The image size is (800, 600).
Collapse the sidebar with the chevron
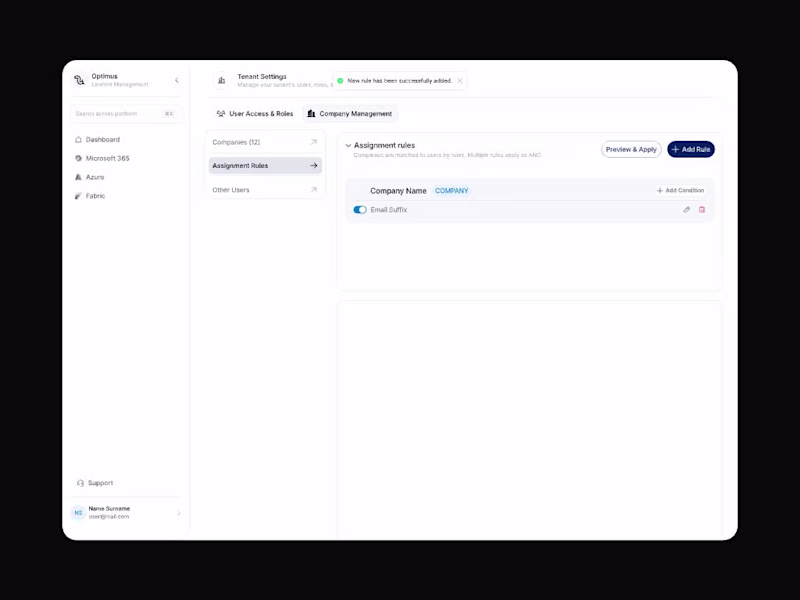[x=177, y=80]
